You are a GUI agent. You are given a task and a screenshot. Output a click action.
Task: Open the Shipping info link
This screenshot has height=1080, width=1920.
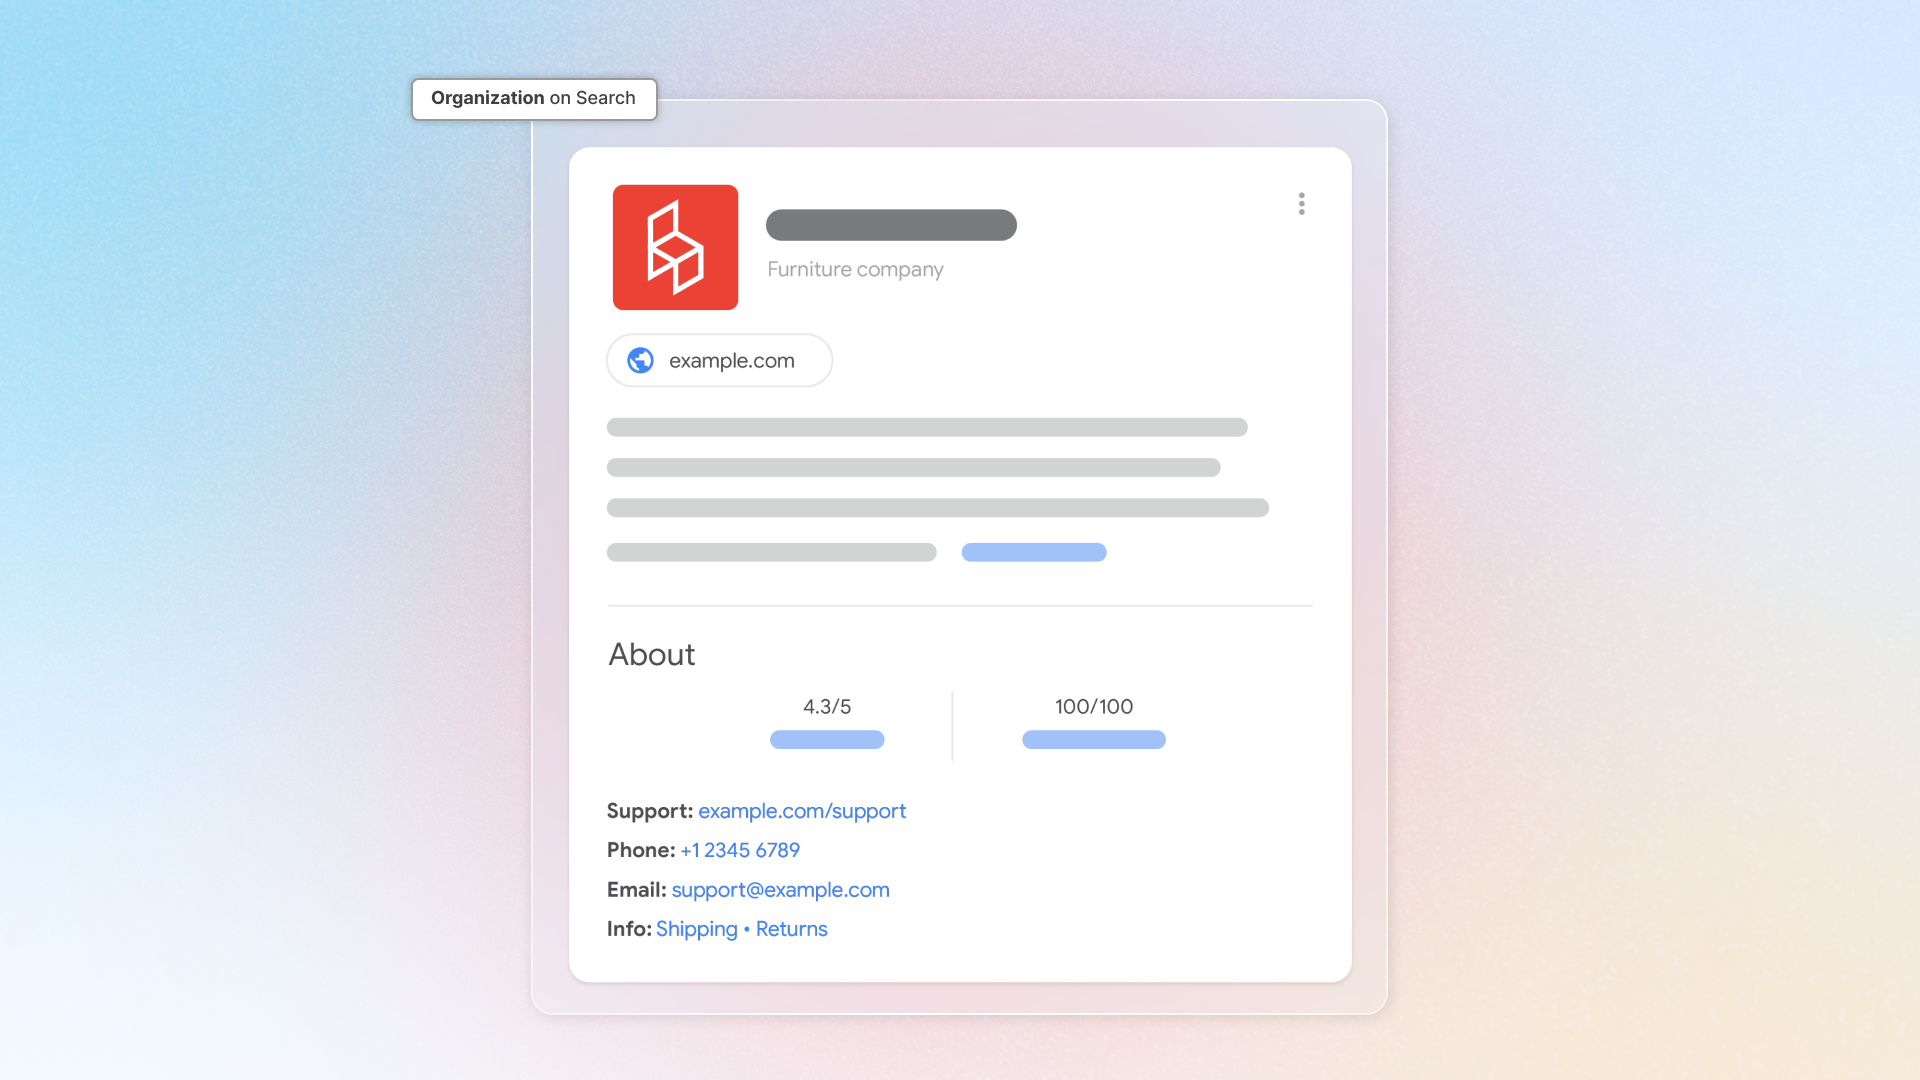click(x=696, y=929)
